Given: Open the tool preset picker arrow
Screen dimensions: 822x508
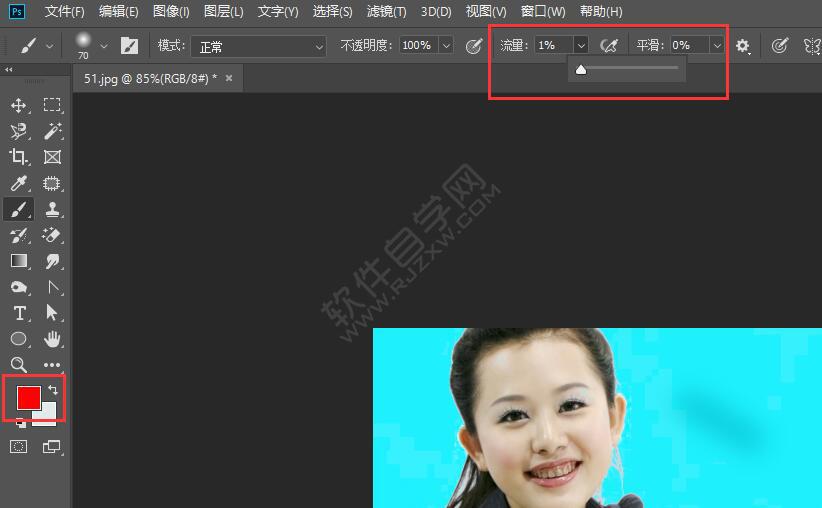Looking at the screenshot, I should [49, 46].
